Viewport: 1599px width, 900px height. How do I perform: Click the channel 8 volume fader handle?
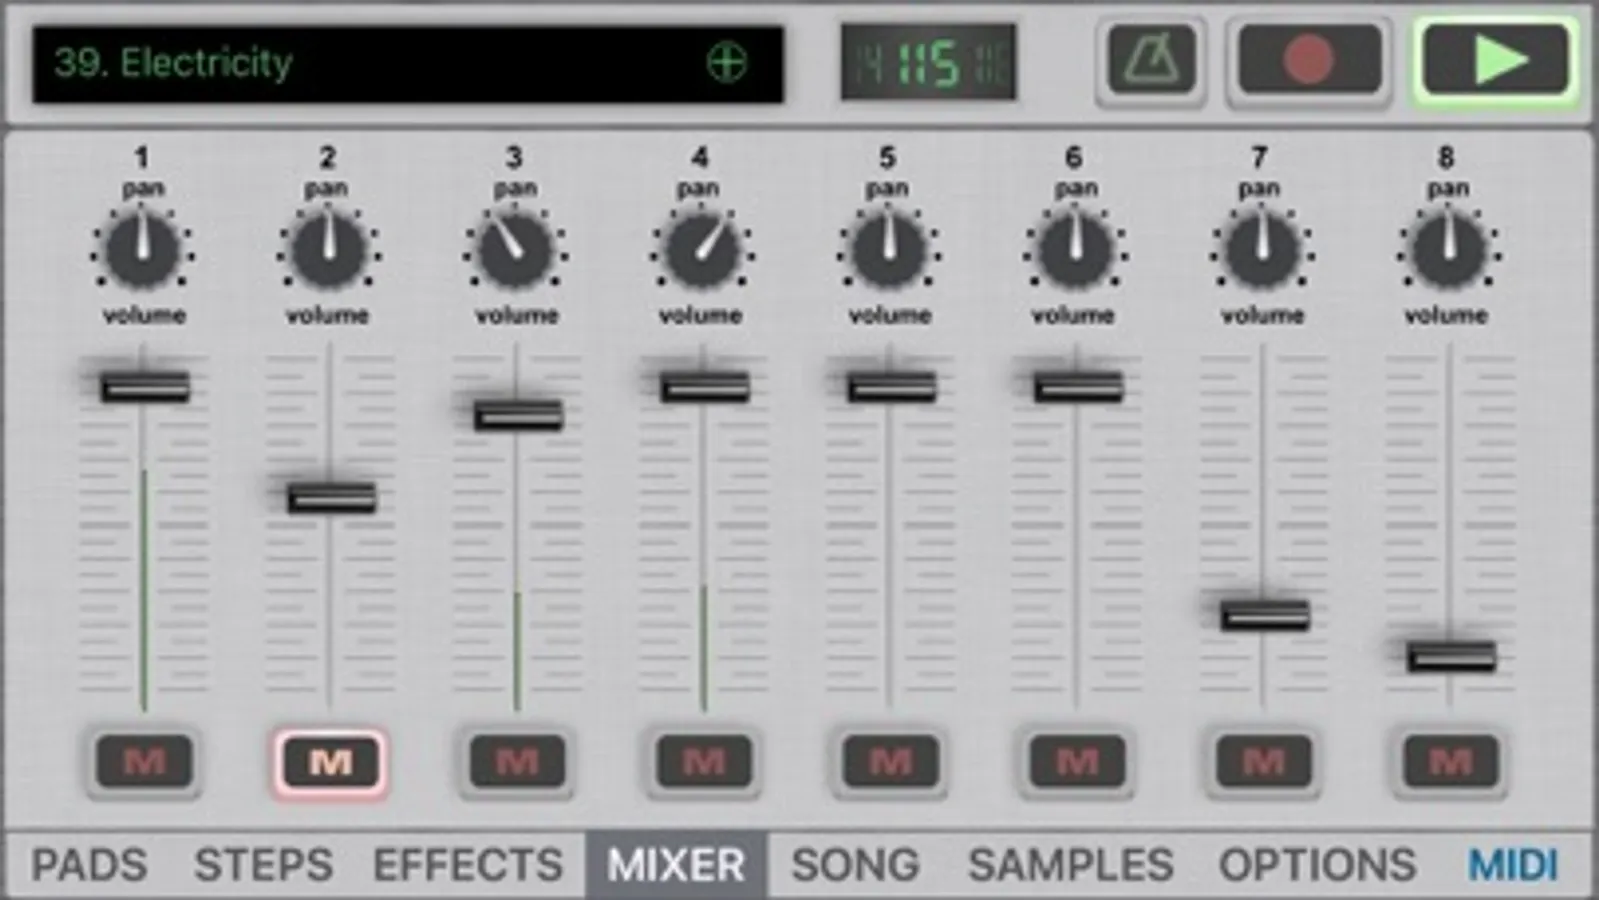[x=1451, y=656]
